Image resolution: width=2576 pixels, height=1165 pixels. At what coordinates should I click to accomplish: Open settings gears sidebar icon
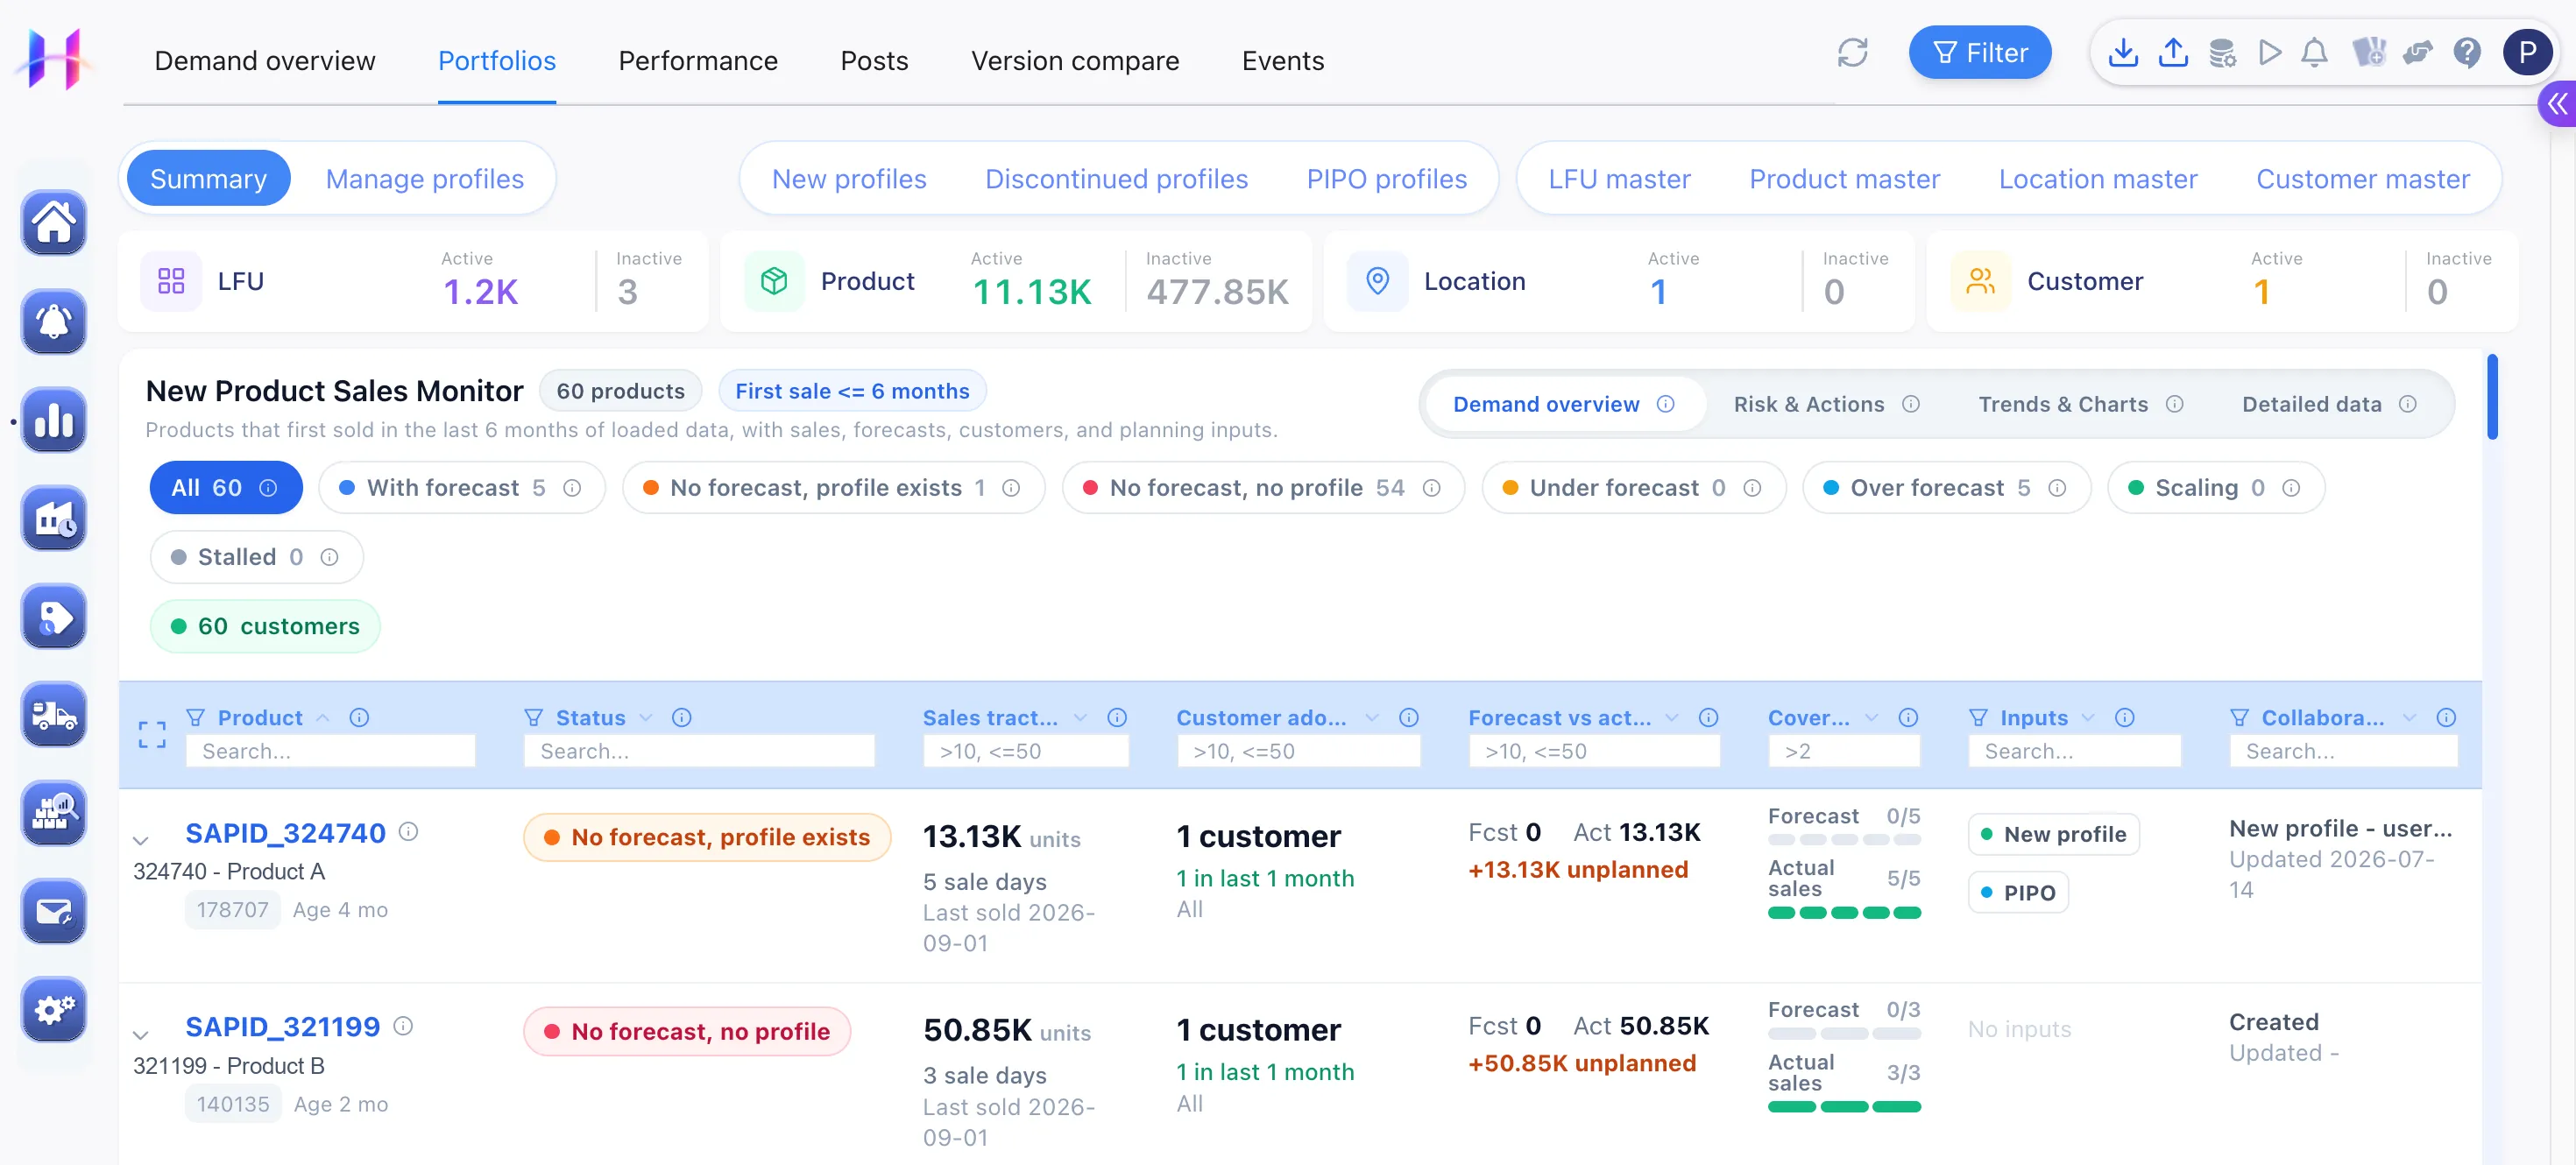pyautogui.click(x=54, y=1009)
